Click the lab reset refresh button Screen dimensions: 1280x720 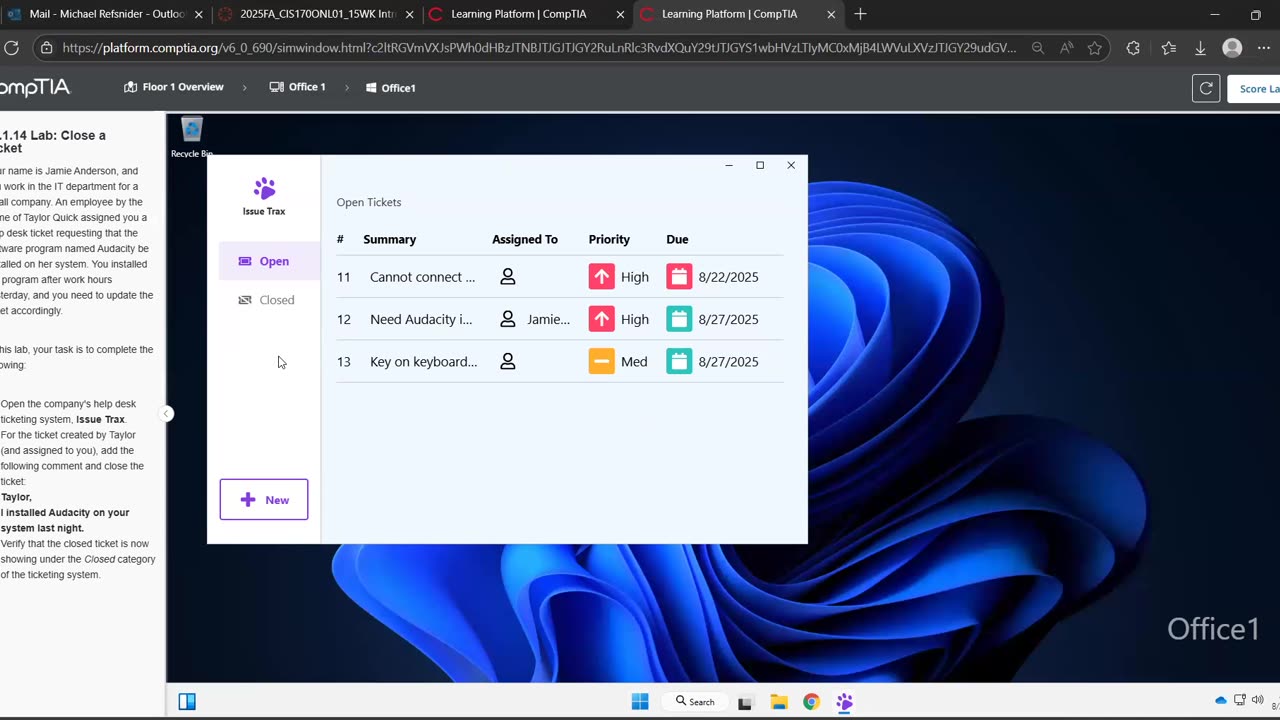[x=1206, y=88]
